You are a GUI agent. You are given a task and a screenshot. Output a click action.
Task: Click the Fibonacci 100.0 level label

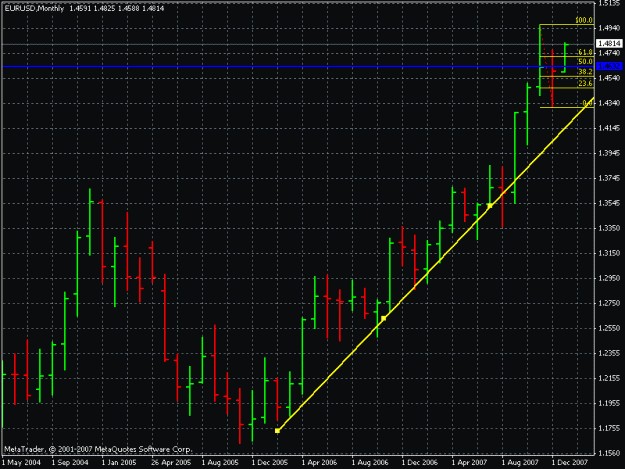[584, 20]
